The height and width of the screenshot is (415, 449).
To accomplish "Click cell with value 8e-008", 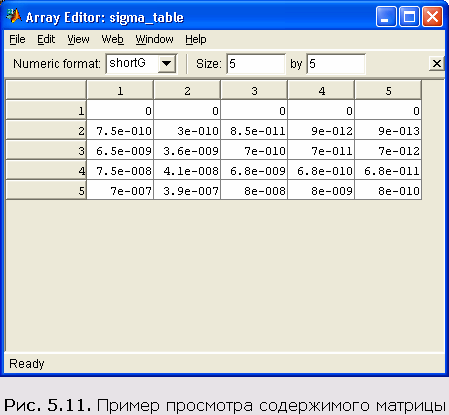I will tap(254, 190).
